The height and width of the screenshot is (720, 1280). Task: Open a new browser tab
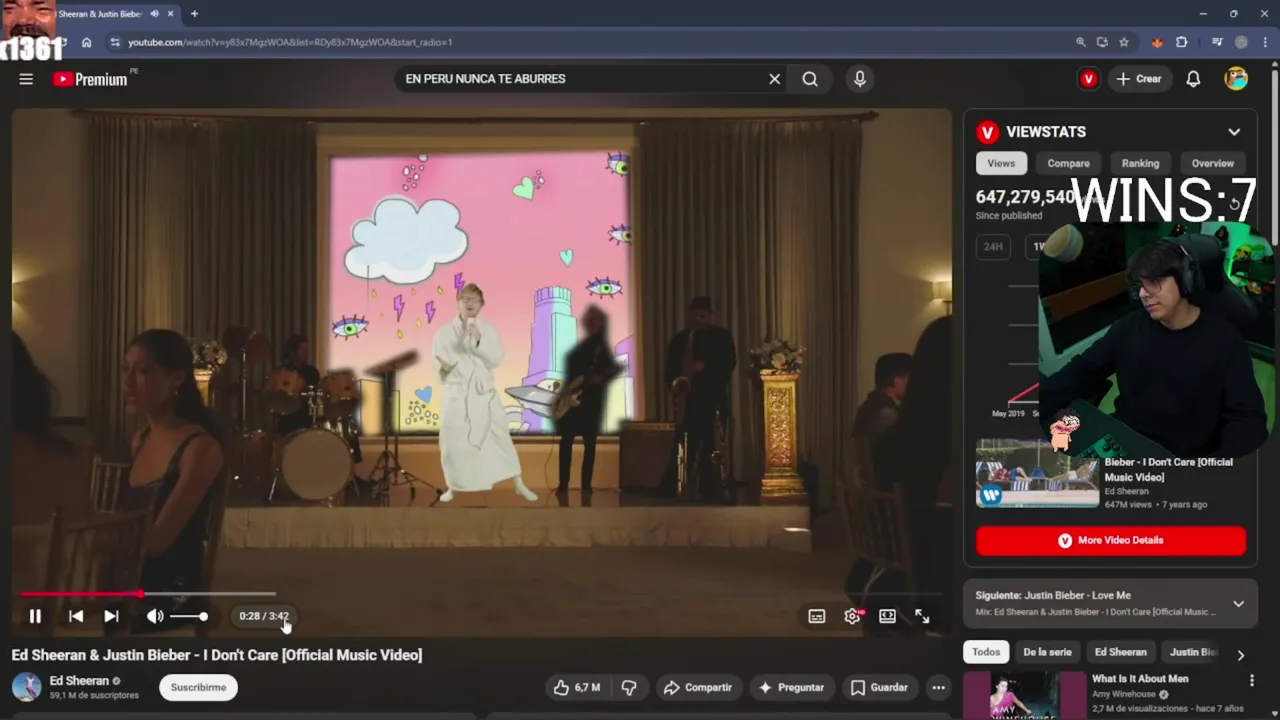pos(194,14)
